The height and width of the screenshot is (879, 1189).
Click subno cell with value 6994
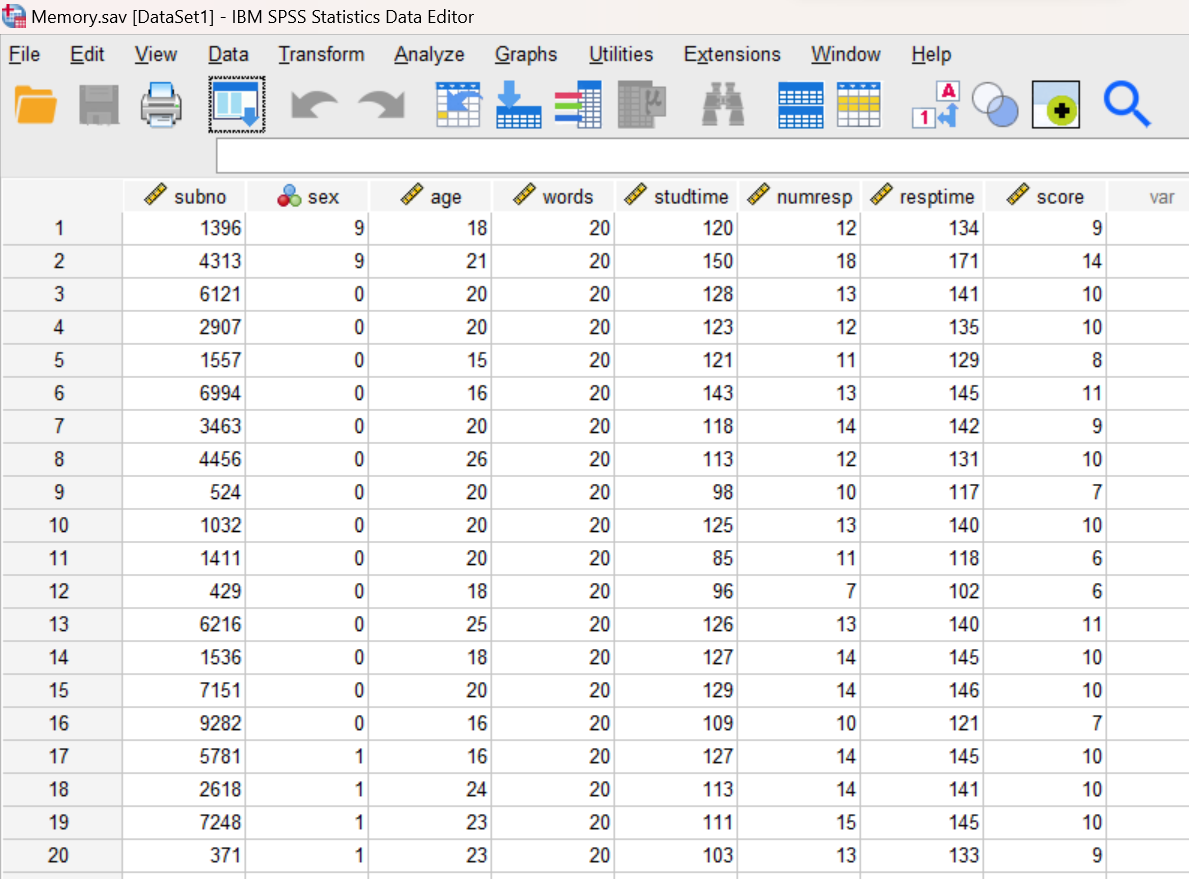184,393
